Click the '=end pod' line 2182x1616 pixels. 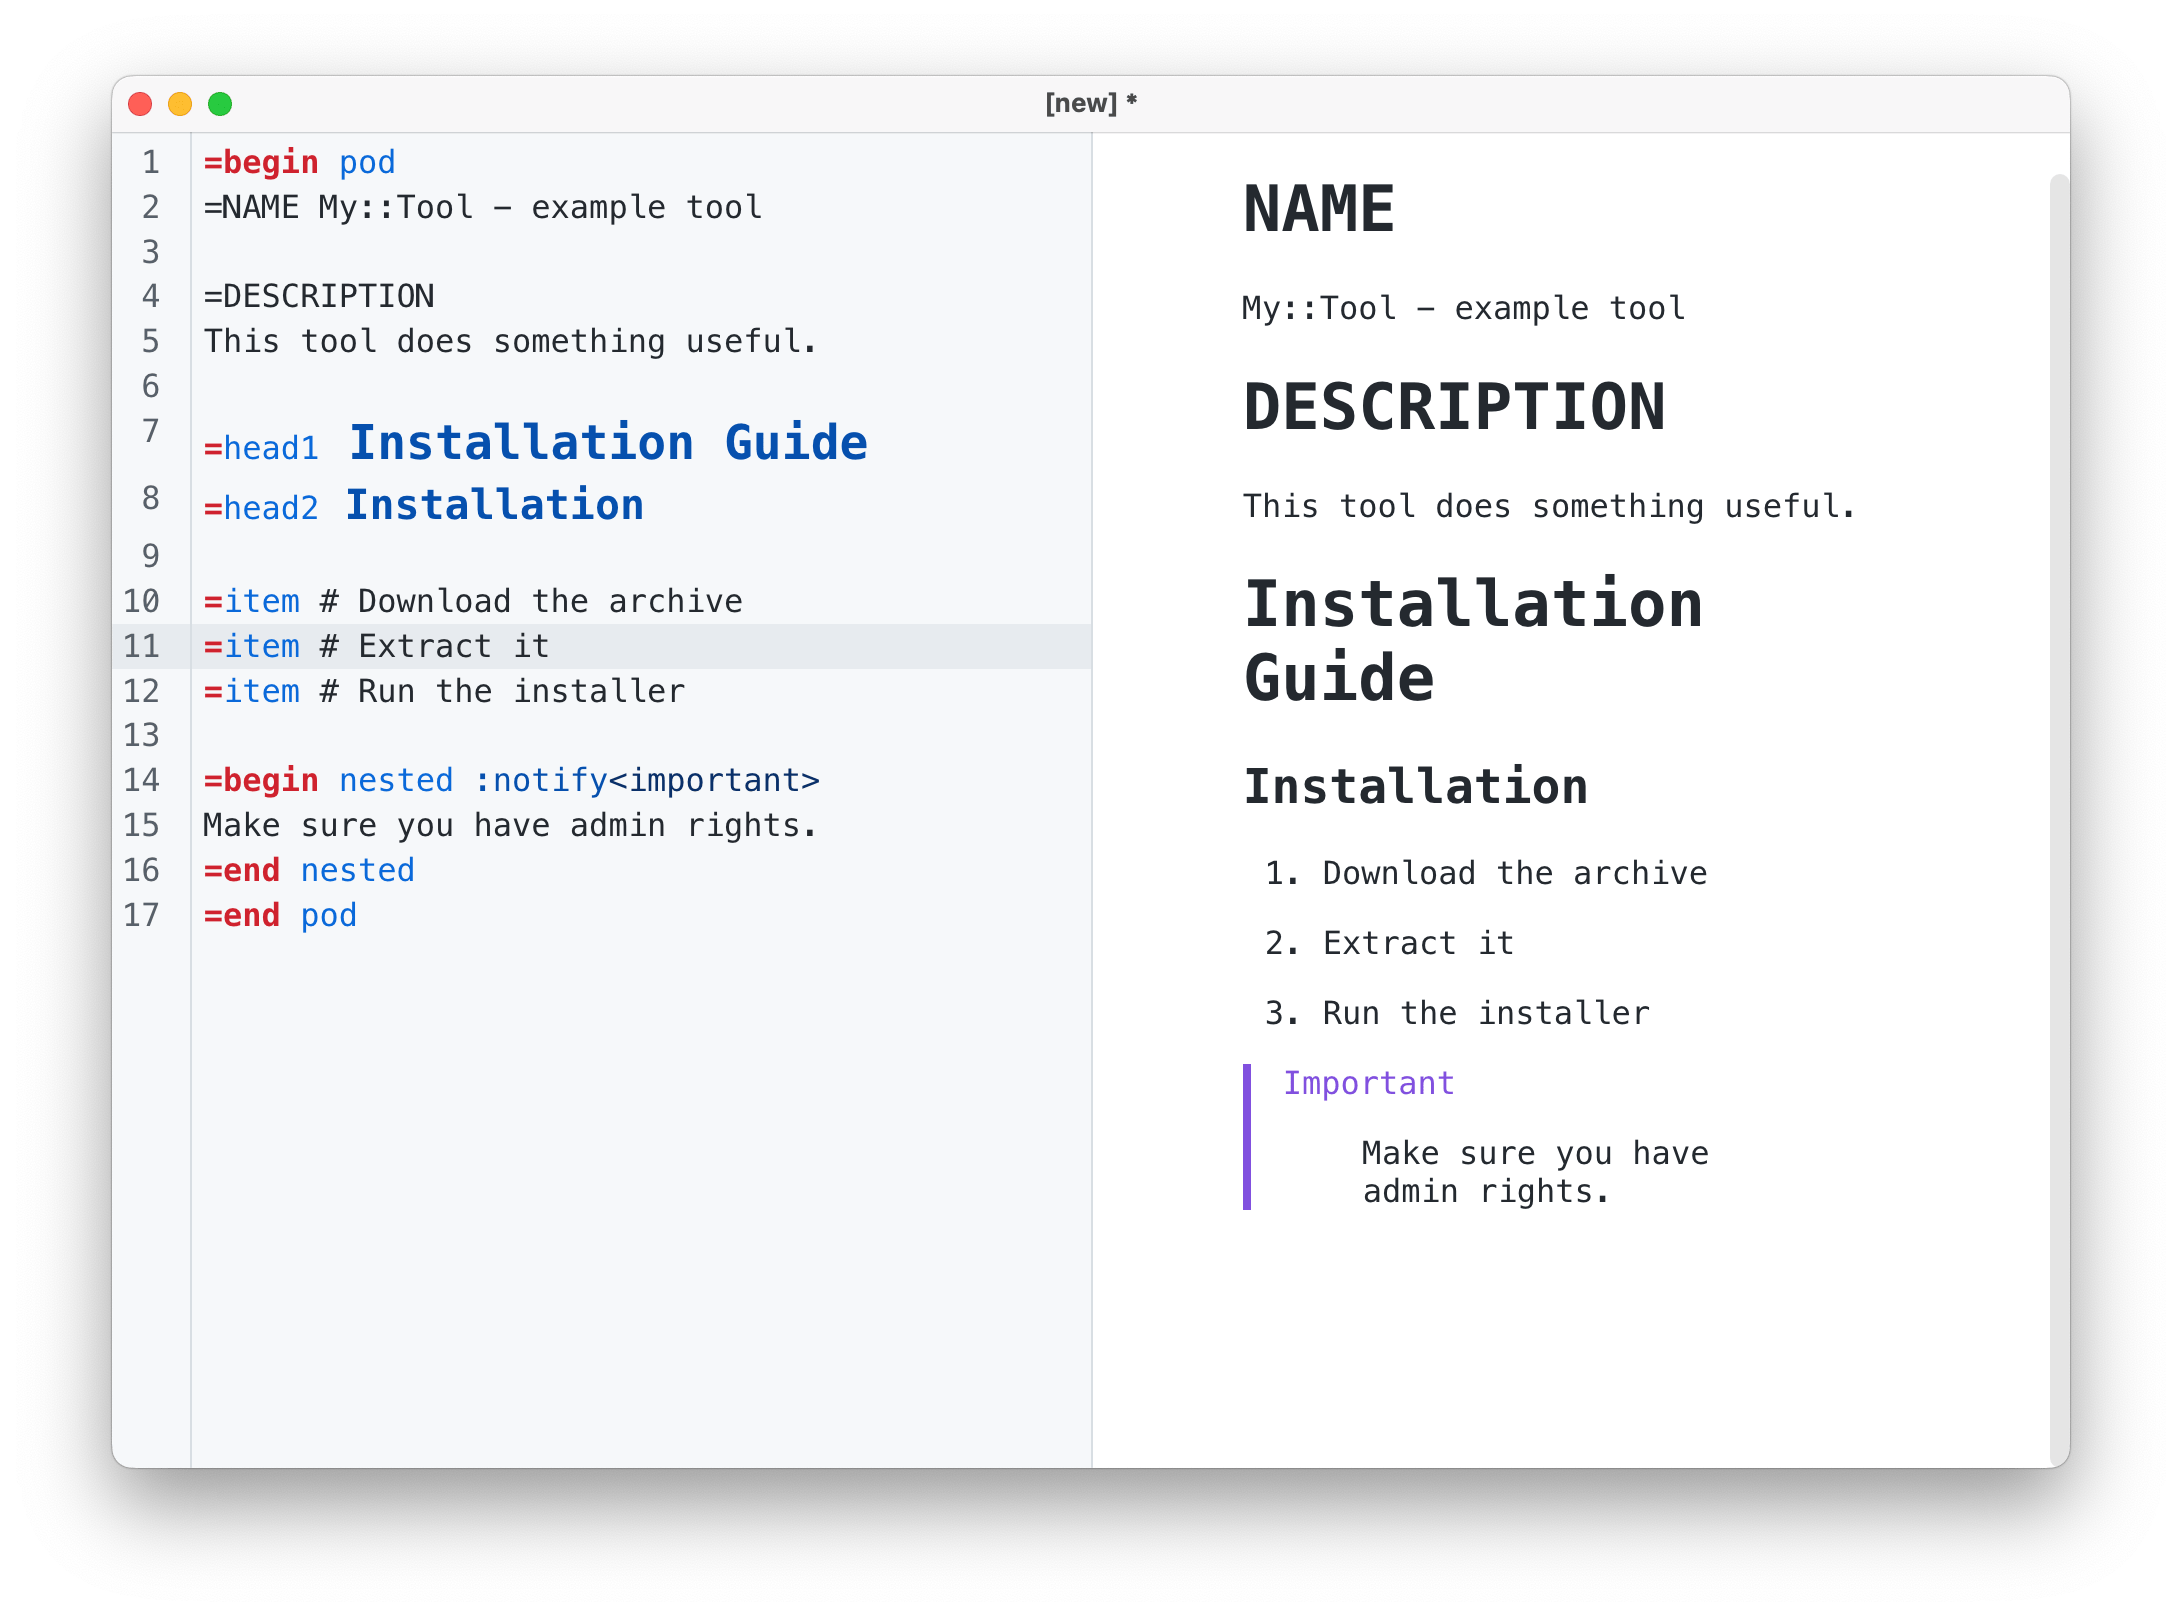coord(280,915)
